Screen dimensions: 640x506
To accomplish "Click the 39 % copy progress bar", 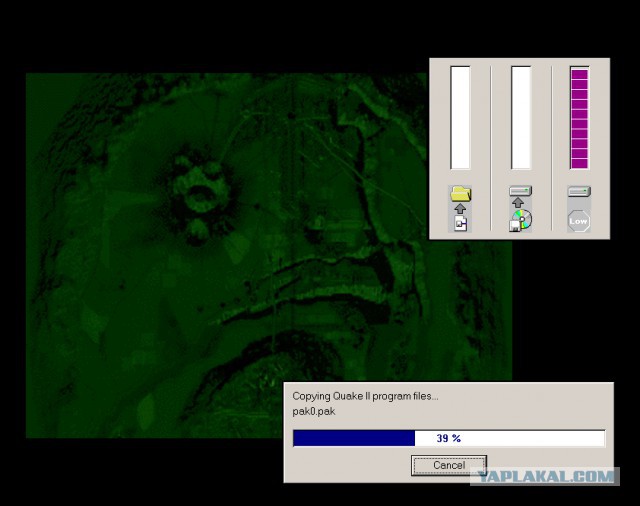I will click(x=449, y=438).
